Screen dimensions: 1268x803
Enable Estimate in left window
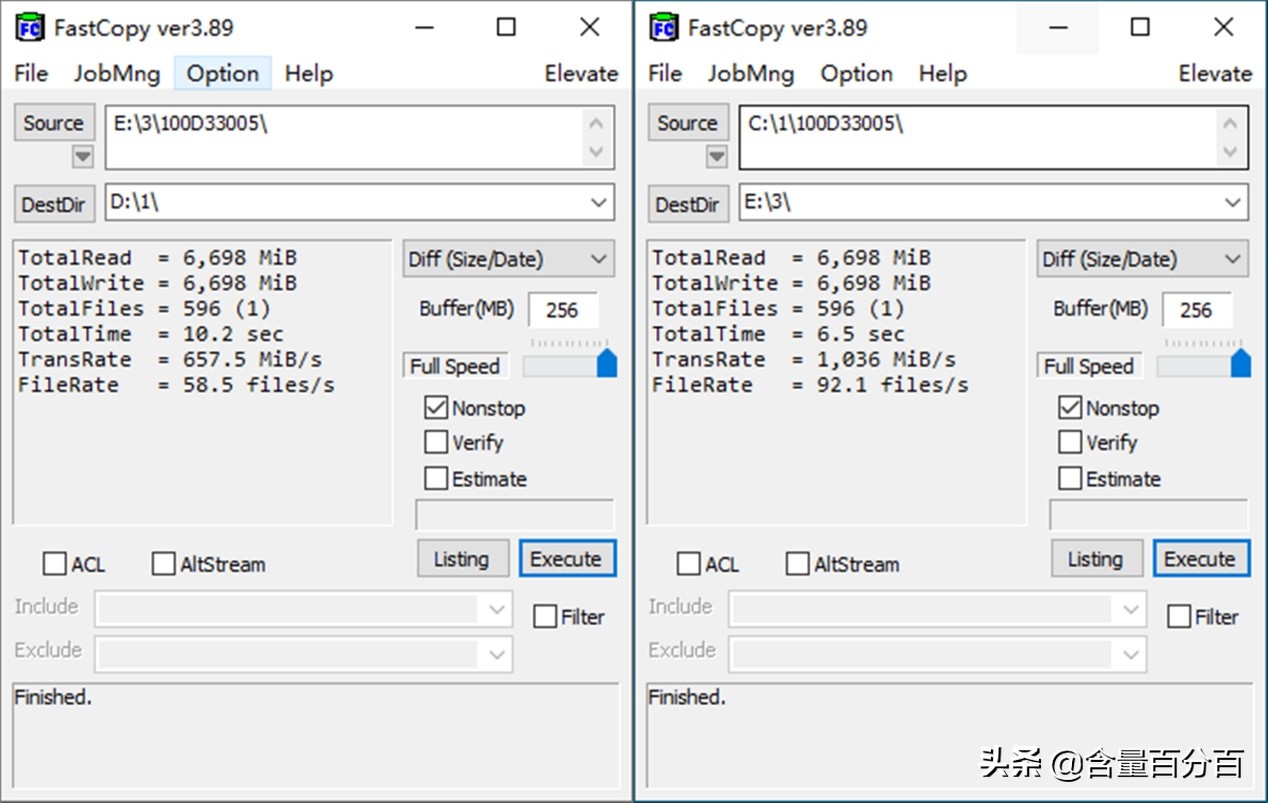(x=436, y=478)
